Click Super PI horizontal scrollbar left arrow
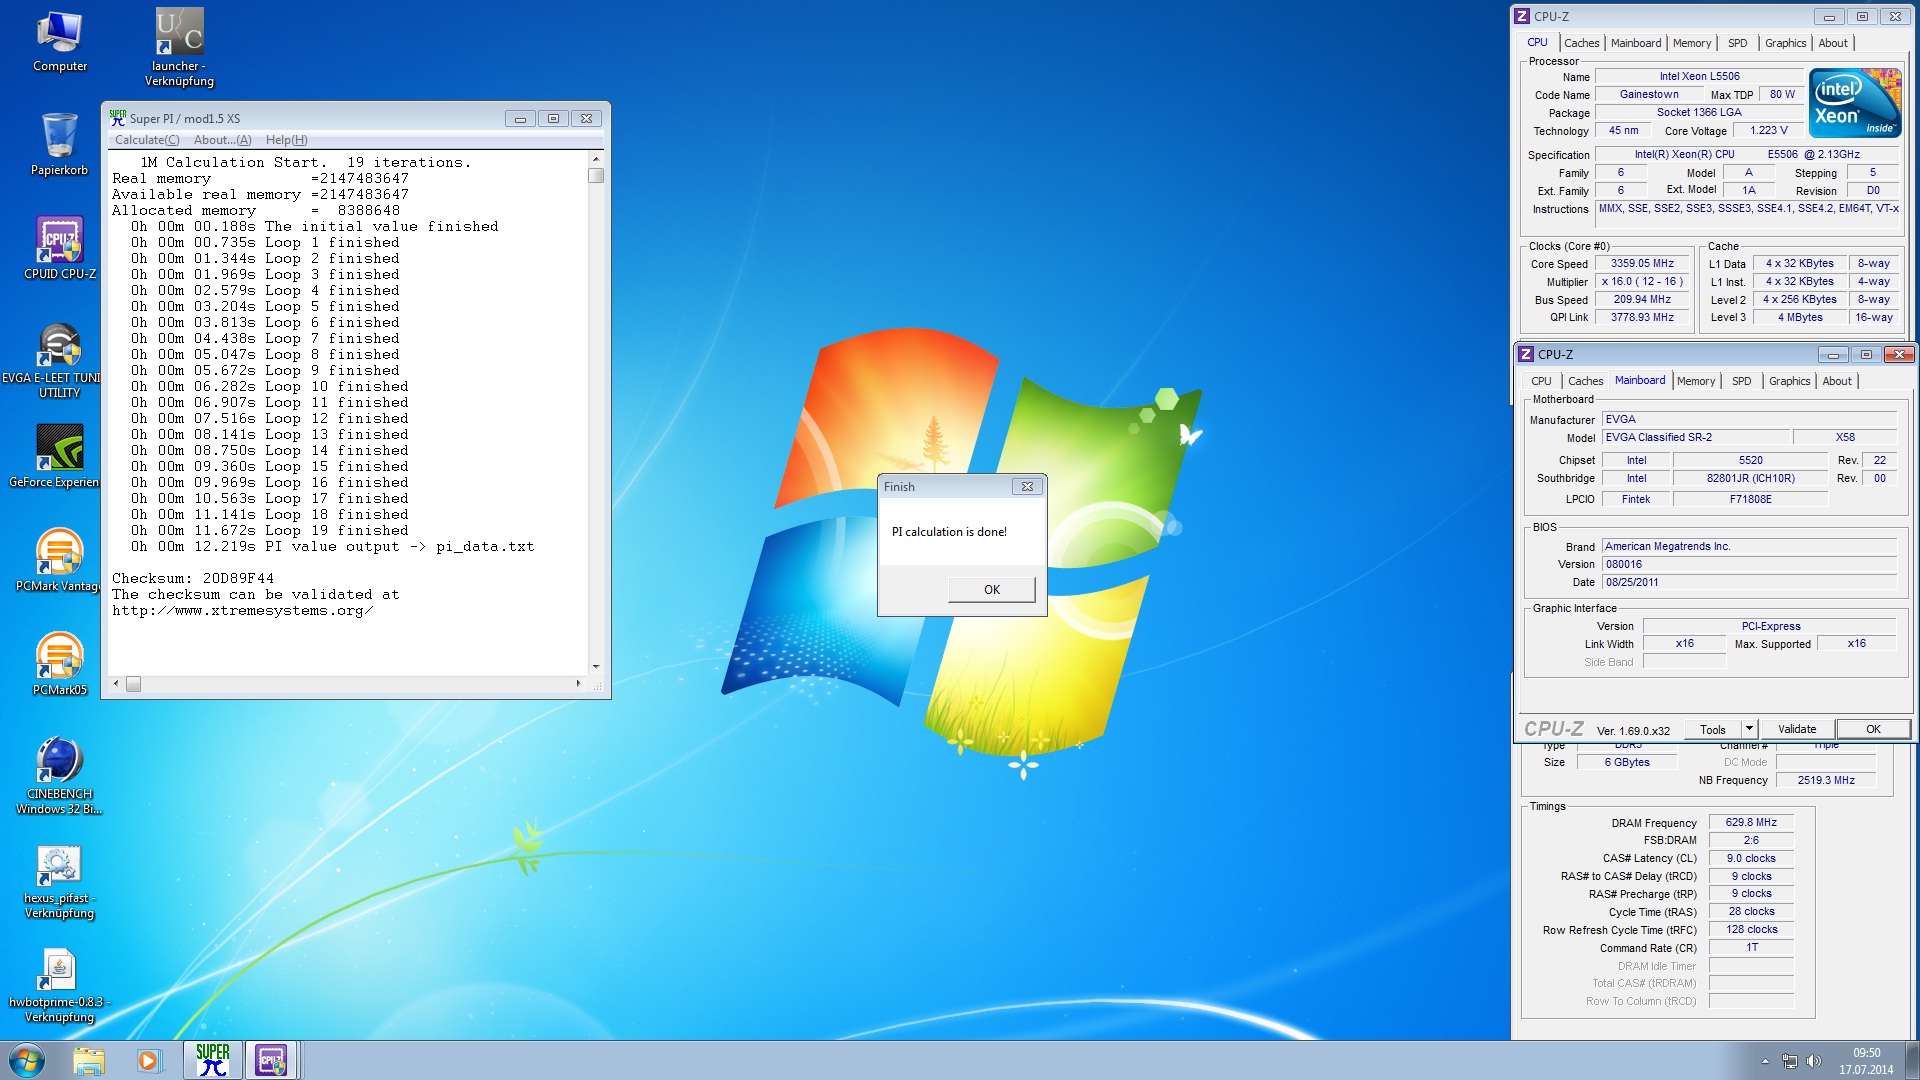1920x1080 pixels. [x=116, y=684]
